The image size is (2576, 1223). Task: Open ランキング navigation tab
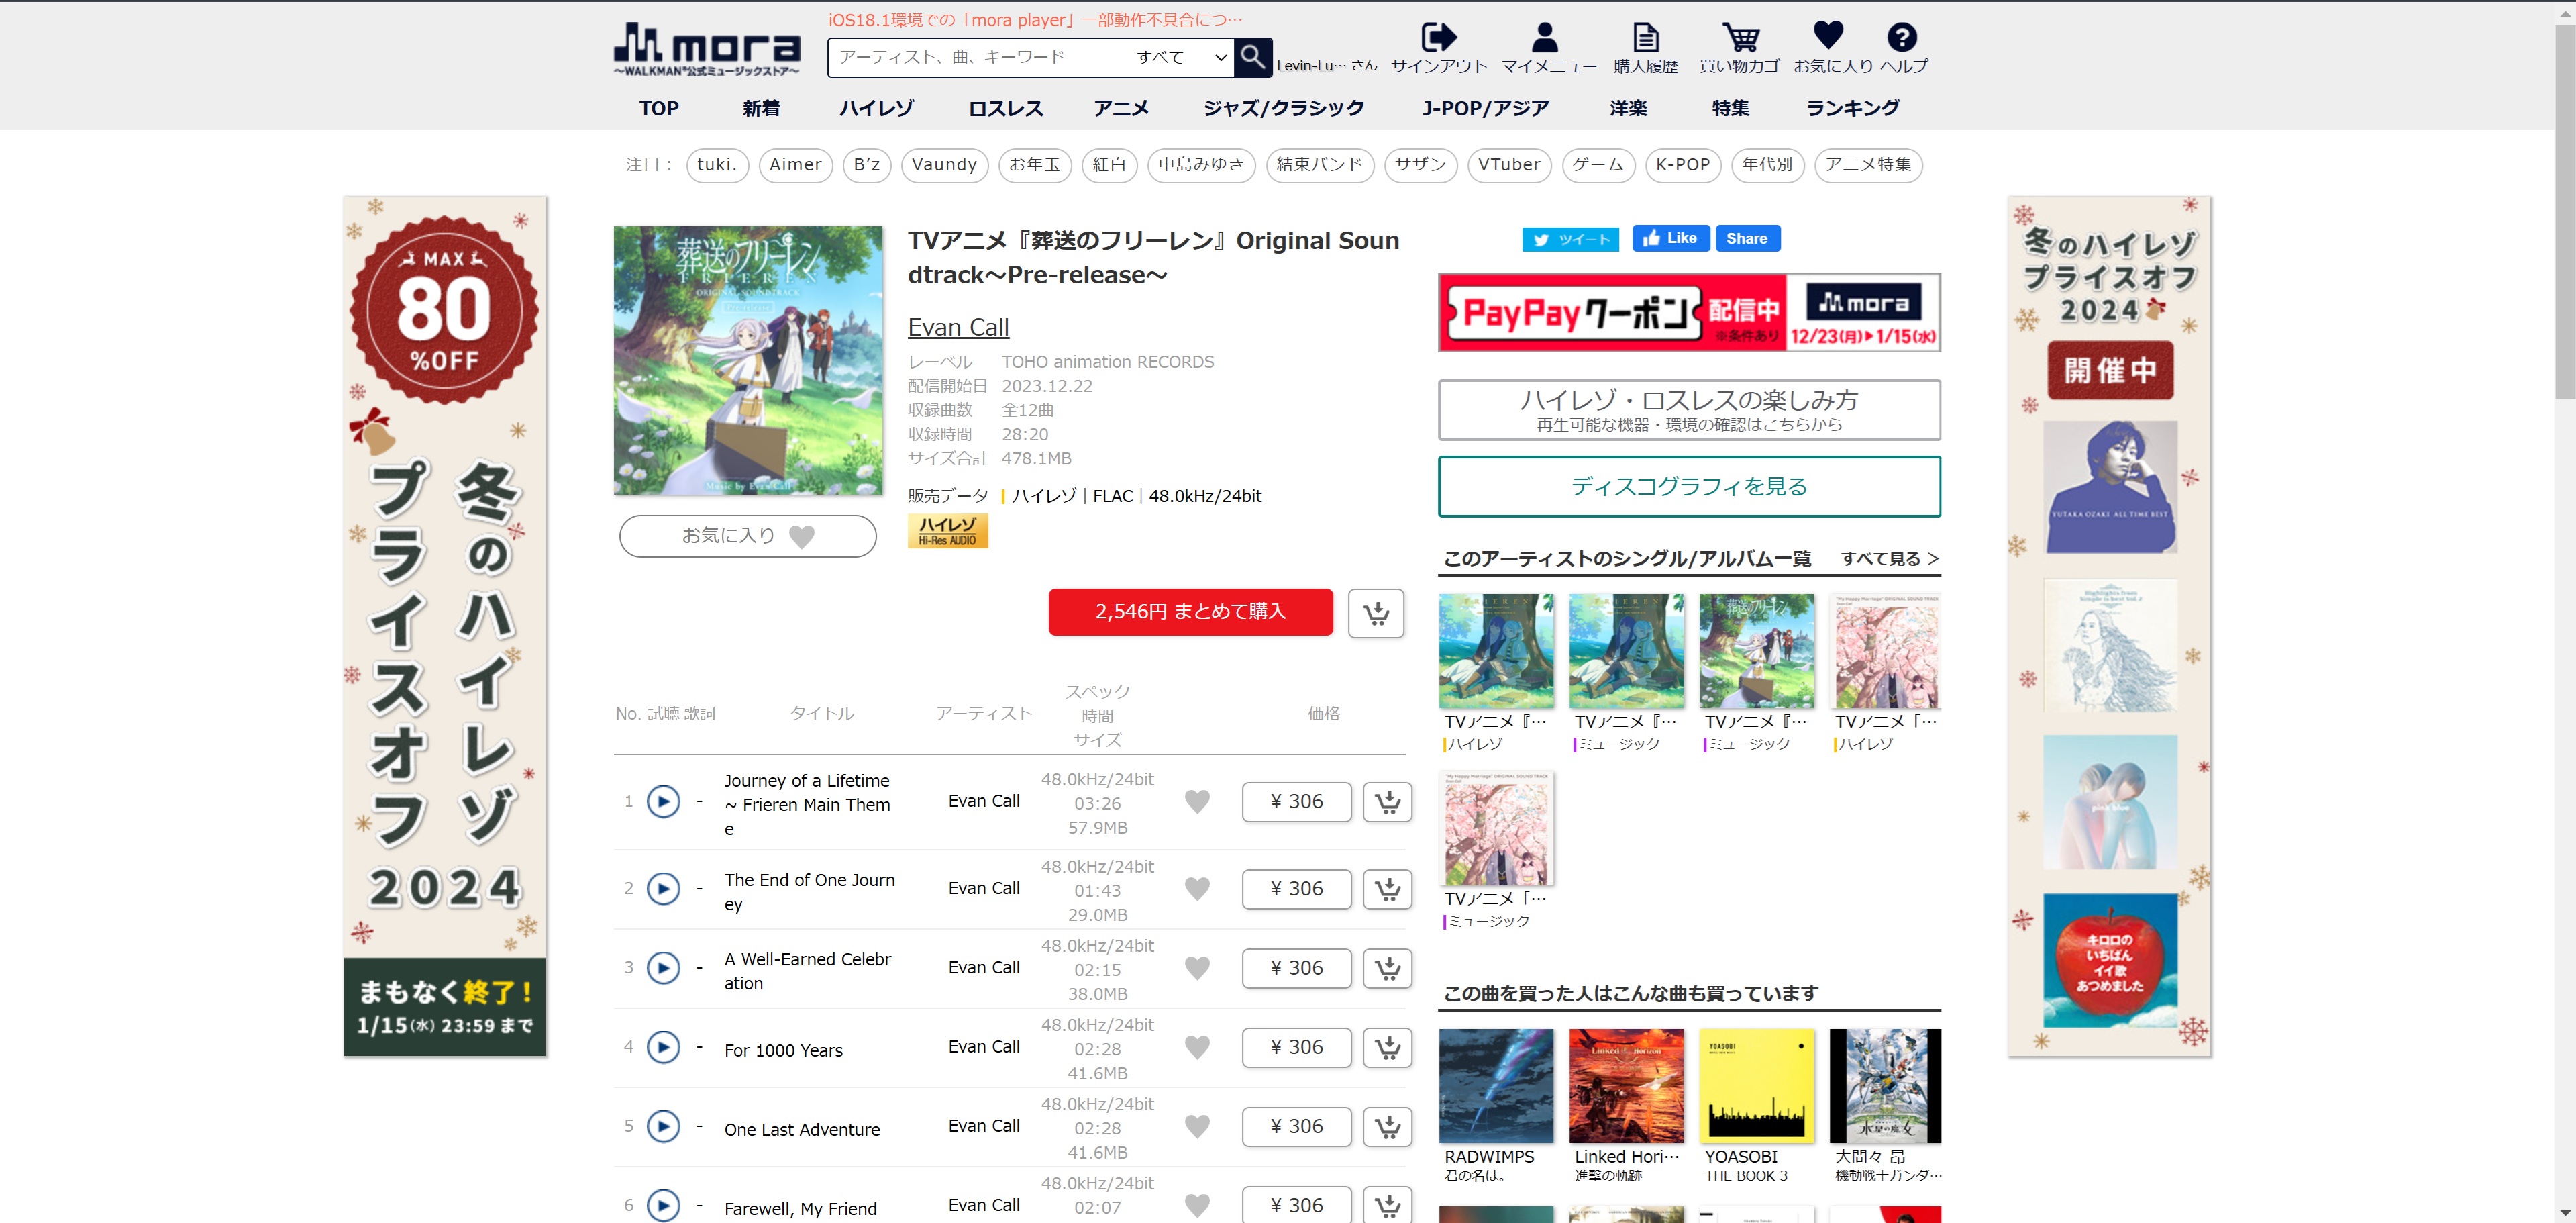[1852, 108]
